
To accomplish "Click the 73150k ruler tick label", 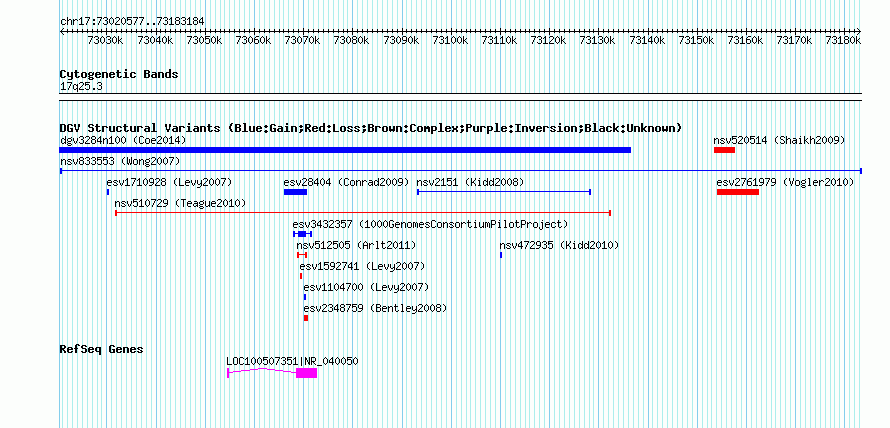I will point(696,40).
